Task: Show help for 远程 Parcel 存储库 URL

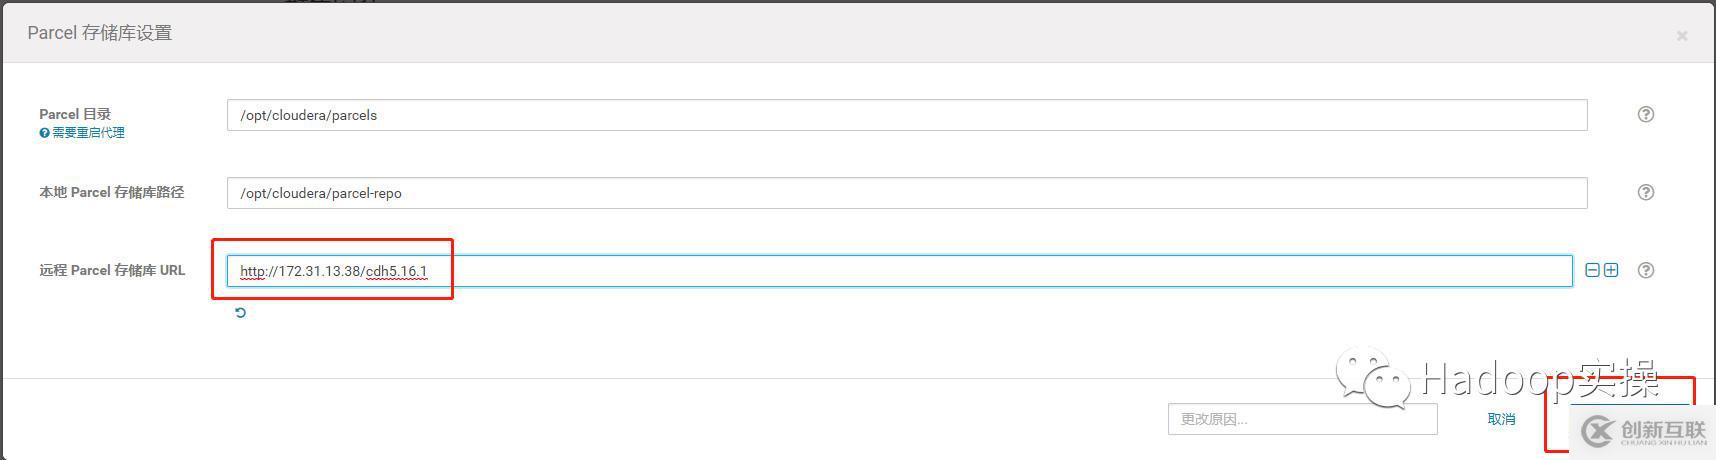Action: [x=1645, y=270]
